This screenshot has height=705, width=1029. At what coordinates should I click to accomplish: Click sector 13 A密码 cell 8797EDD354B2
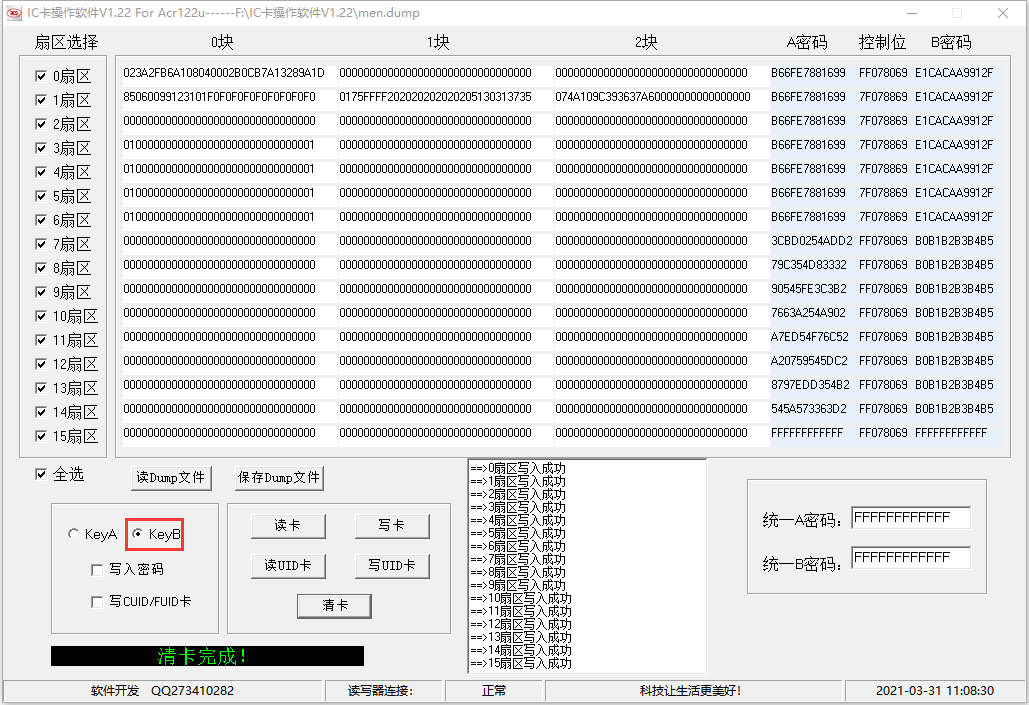[810, 385]
